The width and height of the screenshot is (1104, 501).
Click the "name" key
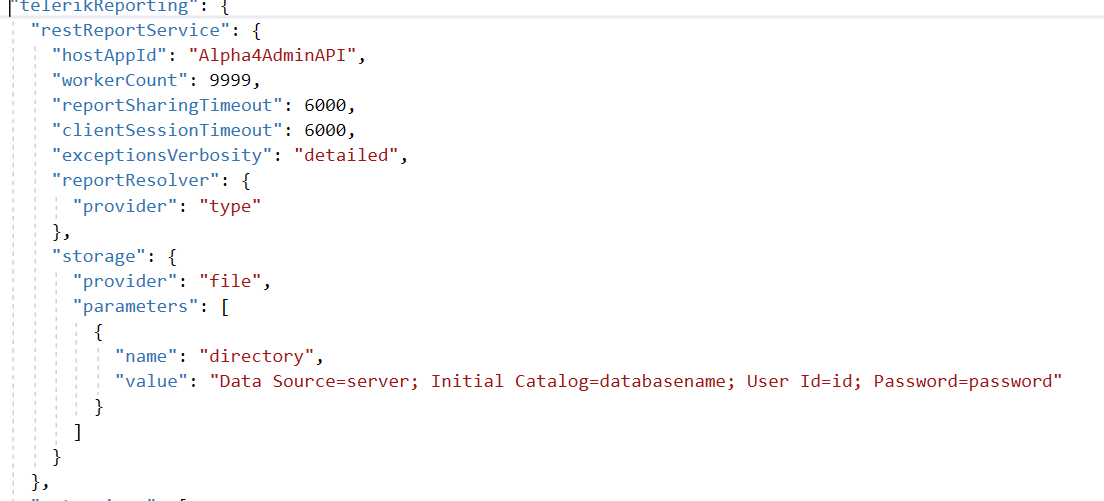click(x=146, y=357)
